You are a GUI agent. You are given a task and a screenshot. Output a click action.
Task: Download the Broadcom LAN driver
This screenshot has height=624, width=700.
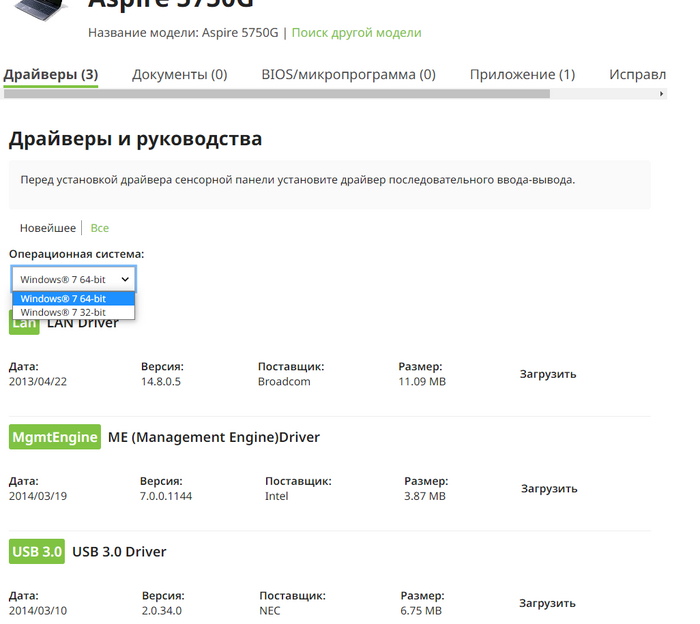(x=548, y=374)
